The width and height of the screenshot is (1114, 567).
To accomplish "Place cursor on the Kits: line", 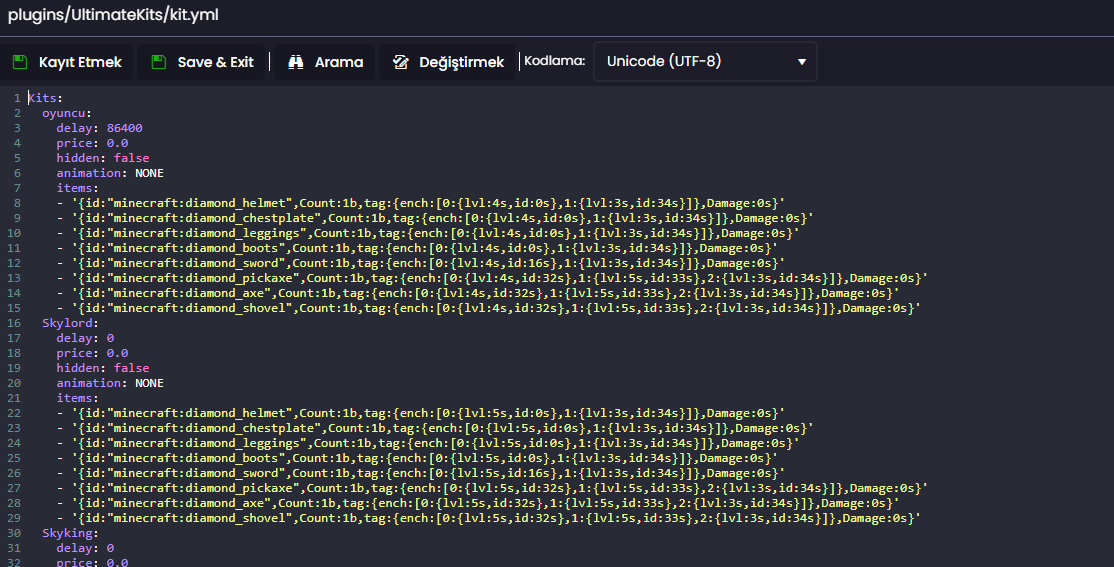I will point(45,98).
